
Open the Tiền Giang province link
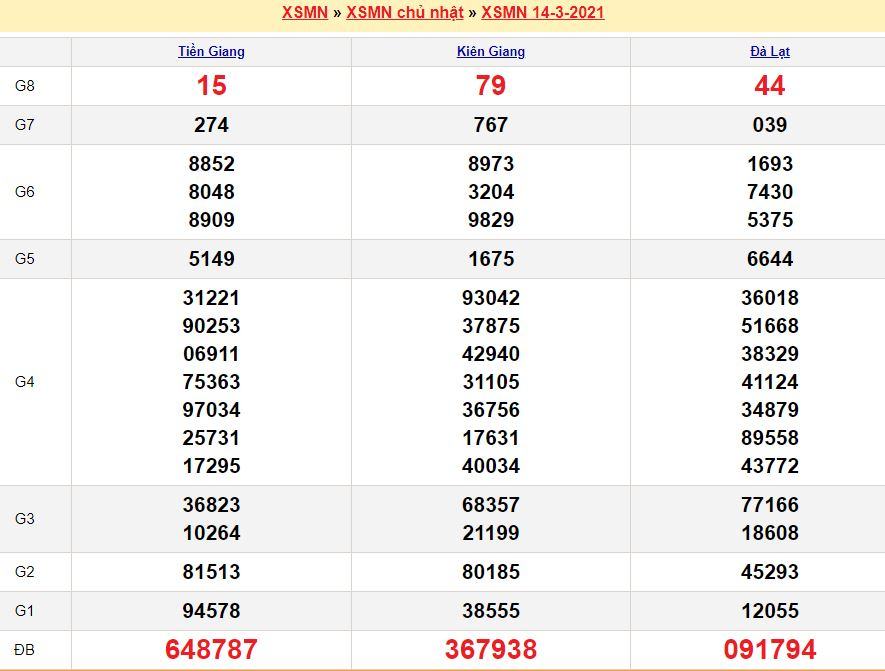pos(212,51)
